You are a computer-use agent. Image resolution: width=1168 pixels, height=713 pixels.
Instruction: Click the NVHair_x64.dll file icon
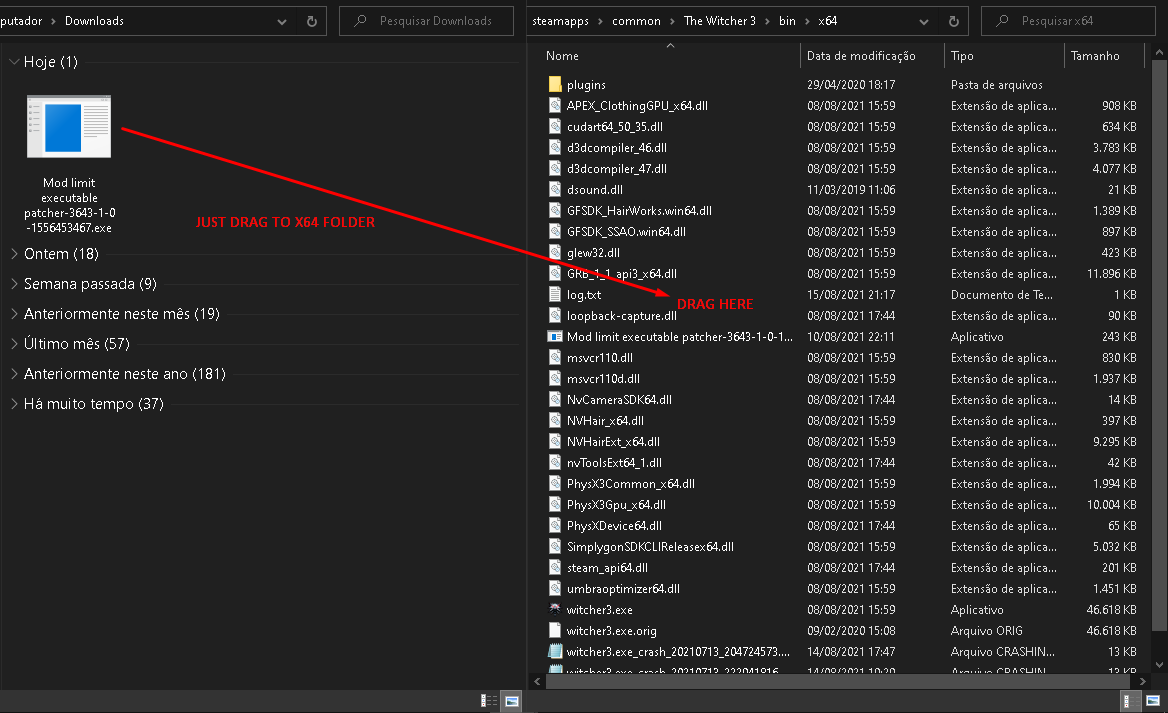click(x=555, y=420)
